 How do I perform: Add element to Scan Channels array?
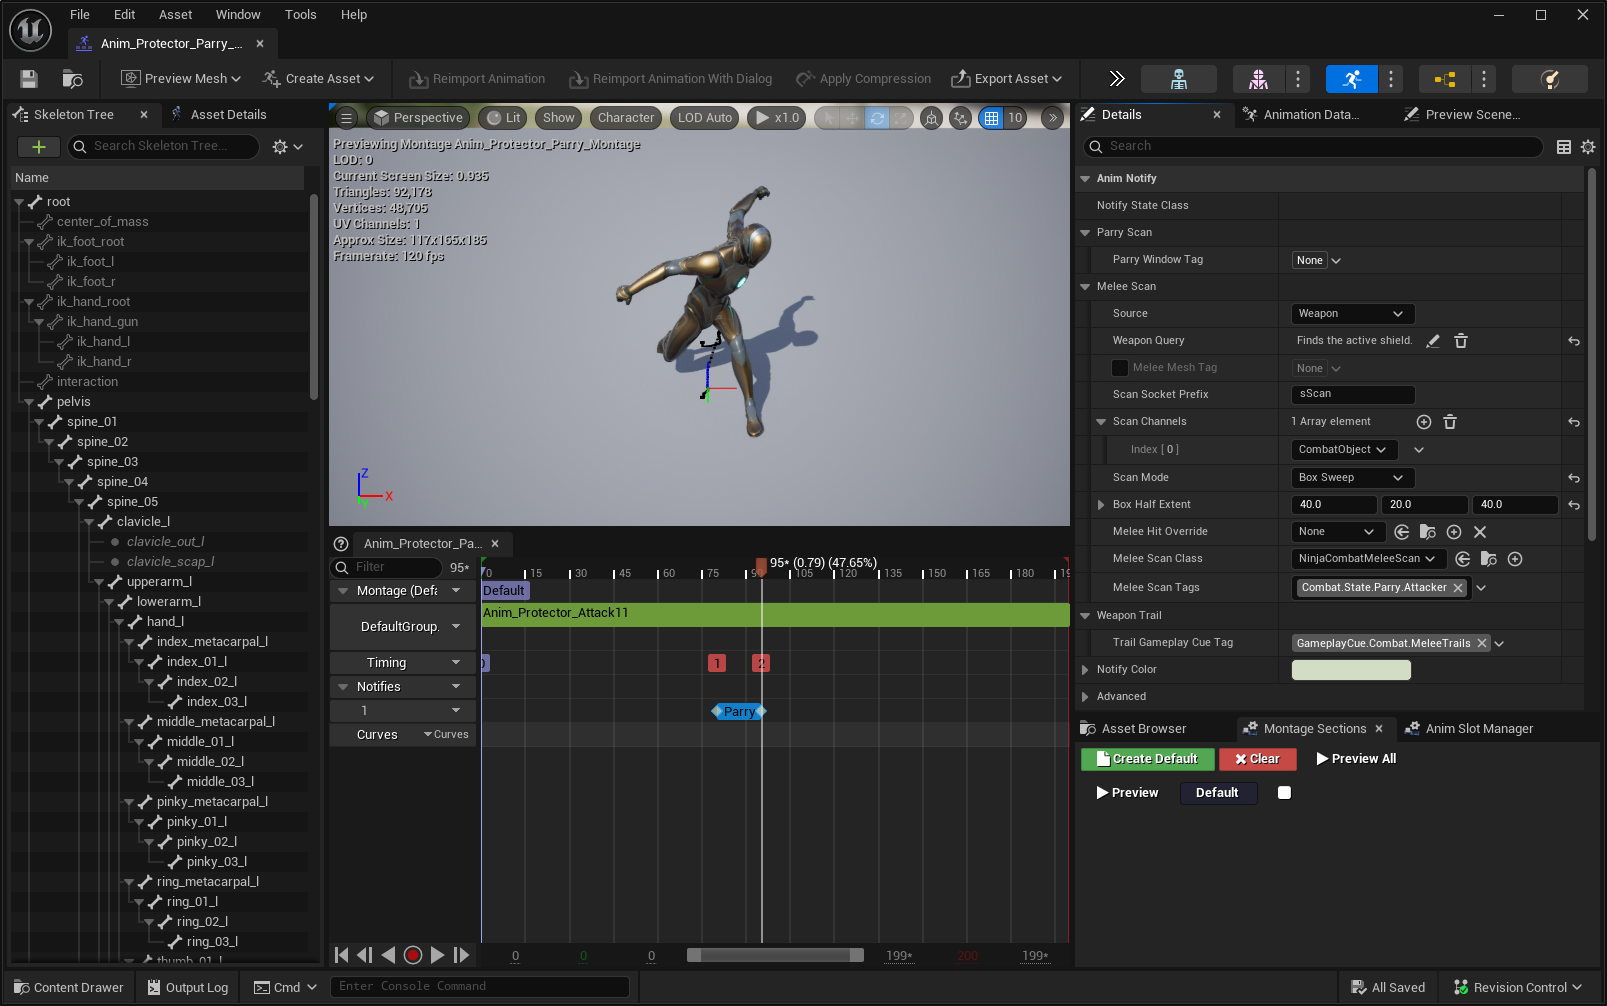(x=1424, y=422)
